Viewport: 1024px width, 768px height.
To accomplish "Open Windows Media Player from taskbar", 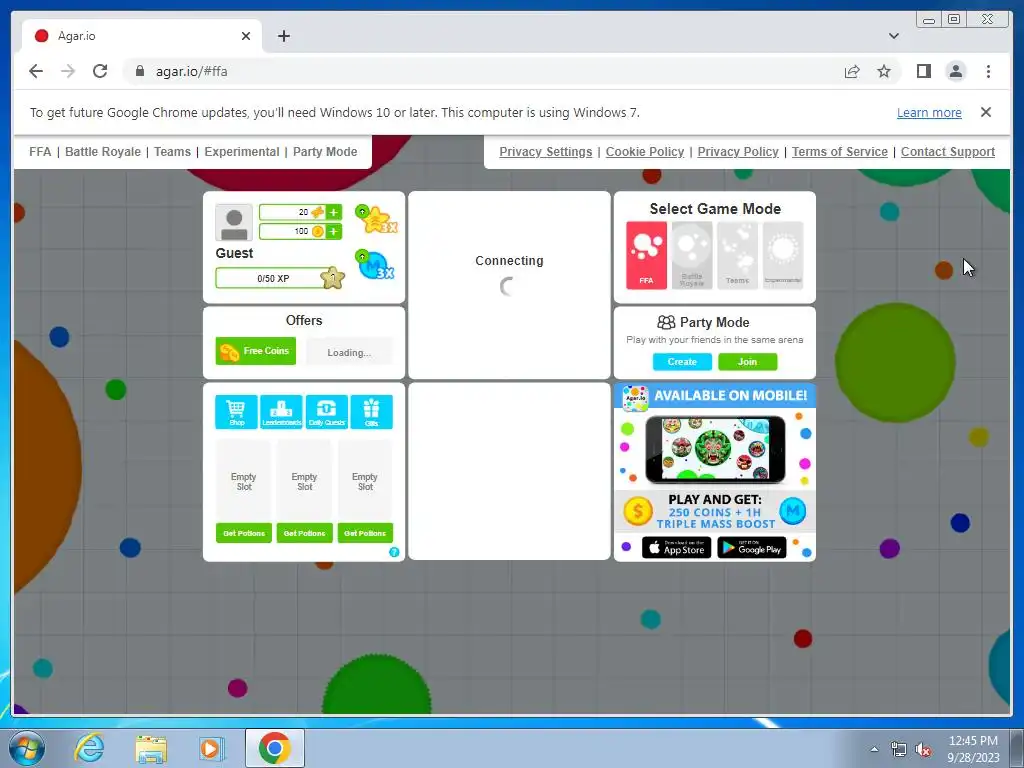I will [210, 748].
